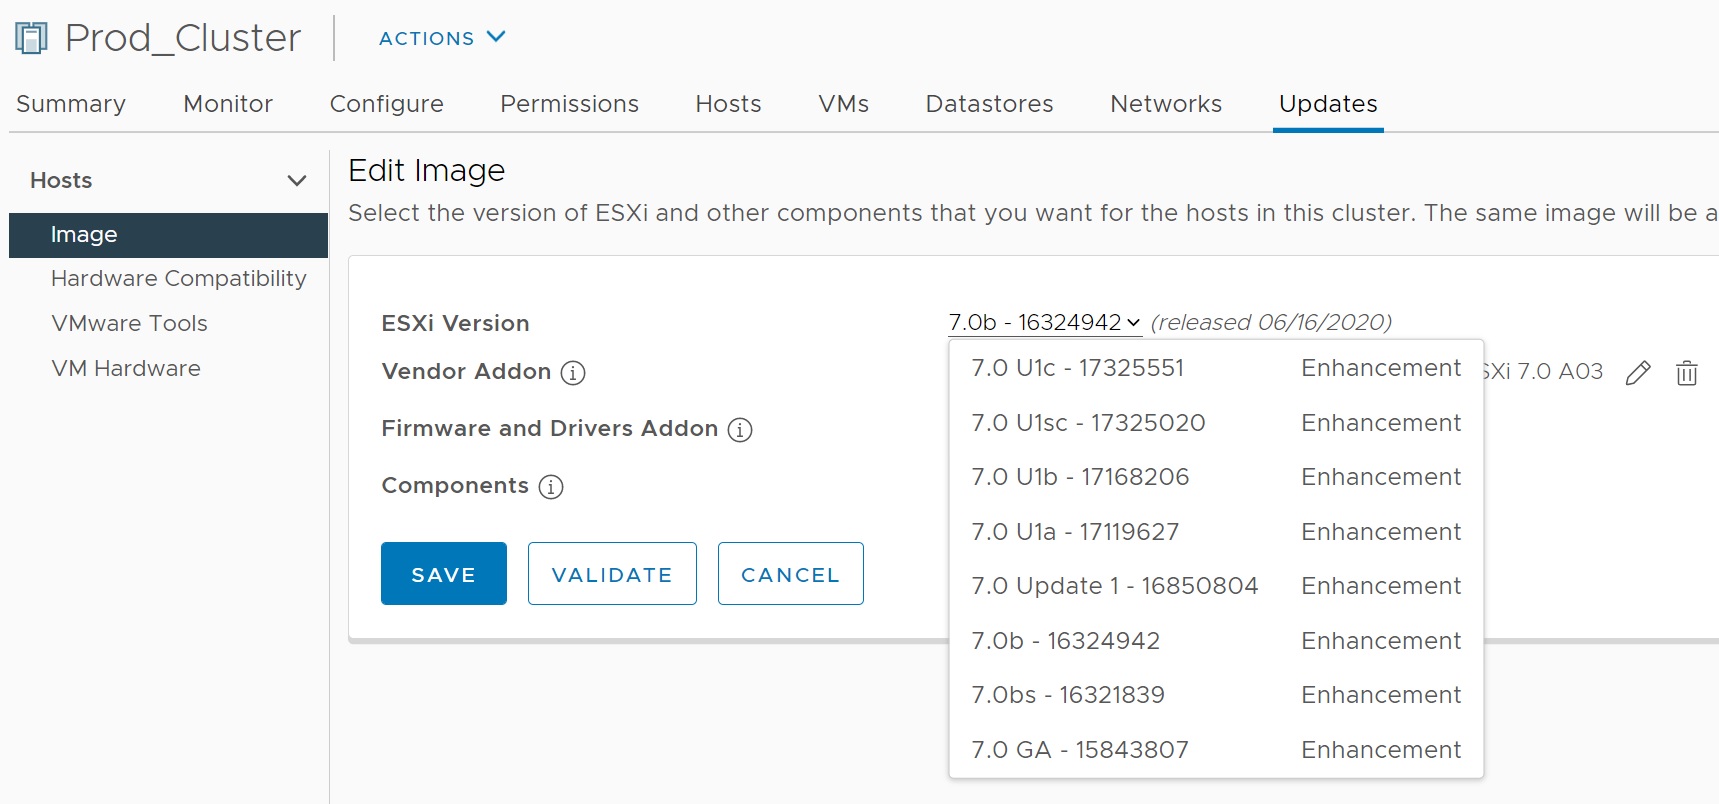1719x804 pixels.
Task: Go to the Permissions tab
Action: click(569, 104)
